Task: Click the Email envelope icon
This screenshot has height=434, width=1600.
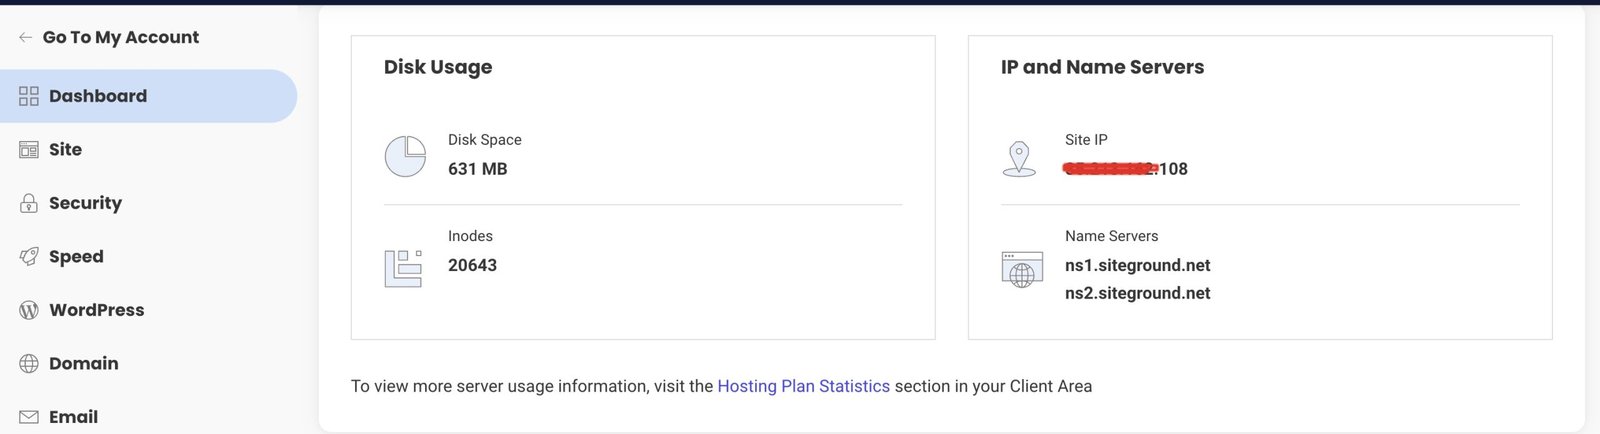Action: coord(29,417)
